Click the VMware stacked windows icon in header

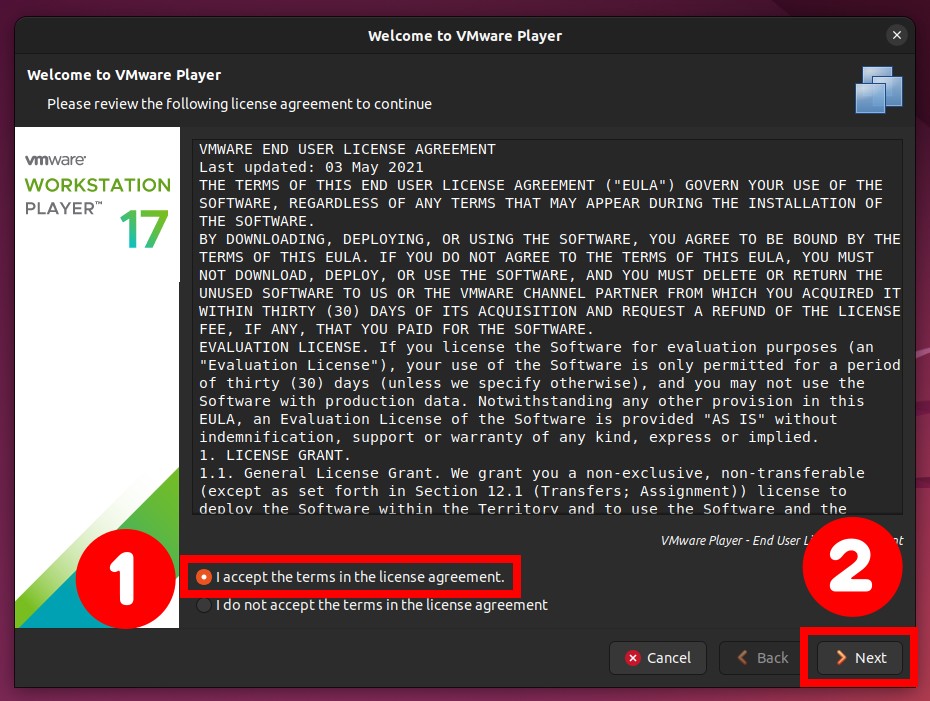pyautogui.click(x=878, y=90)
